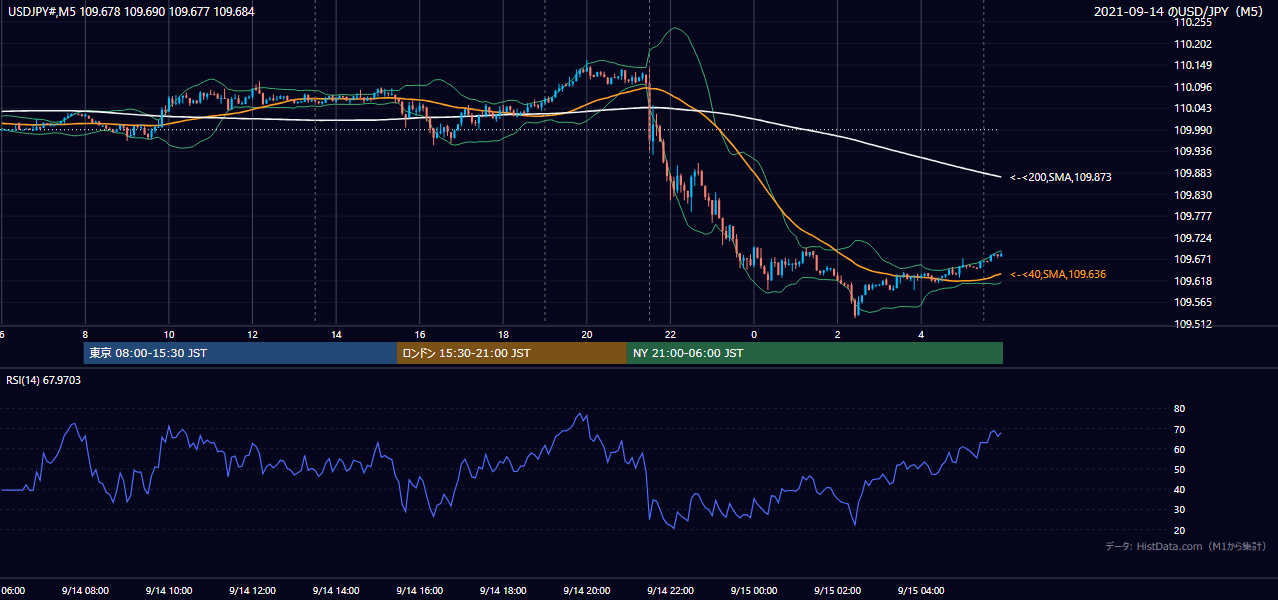1278x600 pixels.
Task: Click RSI scale value 40
Action: pyautogui.click(x=1179, y=489)
